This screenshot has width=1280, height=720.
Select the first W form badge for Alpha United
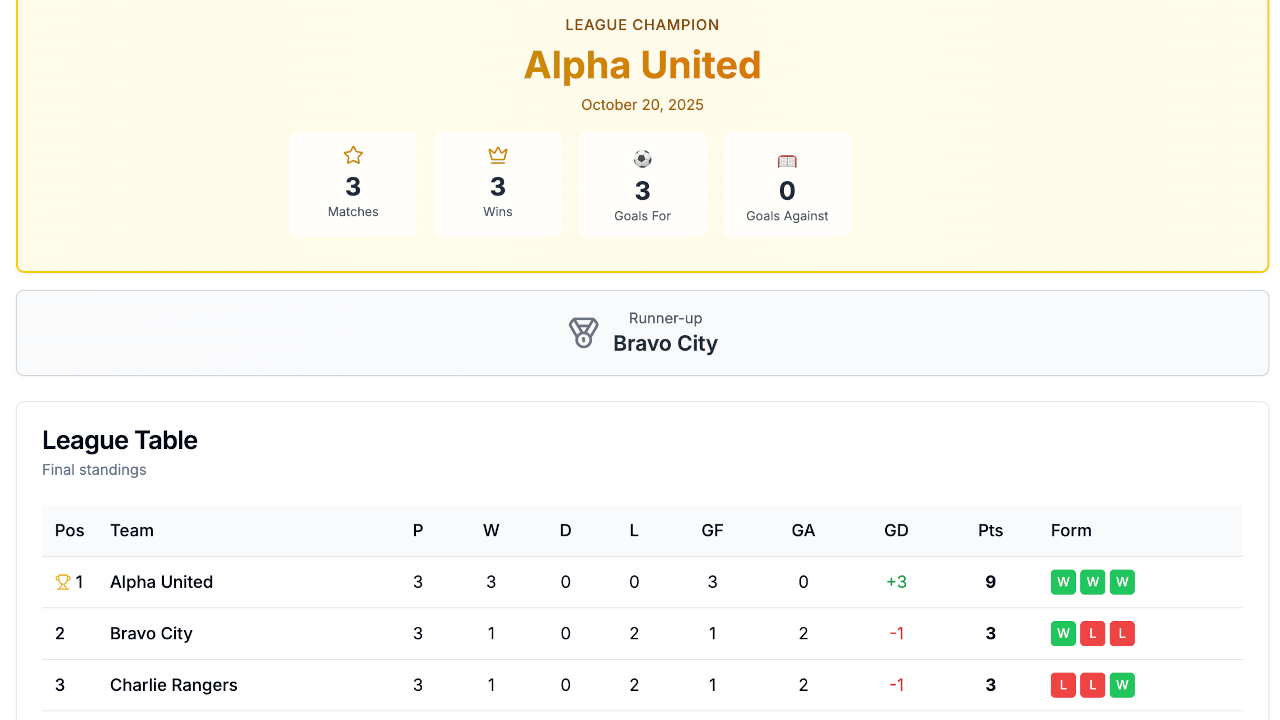click(x=1063, y=581)
